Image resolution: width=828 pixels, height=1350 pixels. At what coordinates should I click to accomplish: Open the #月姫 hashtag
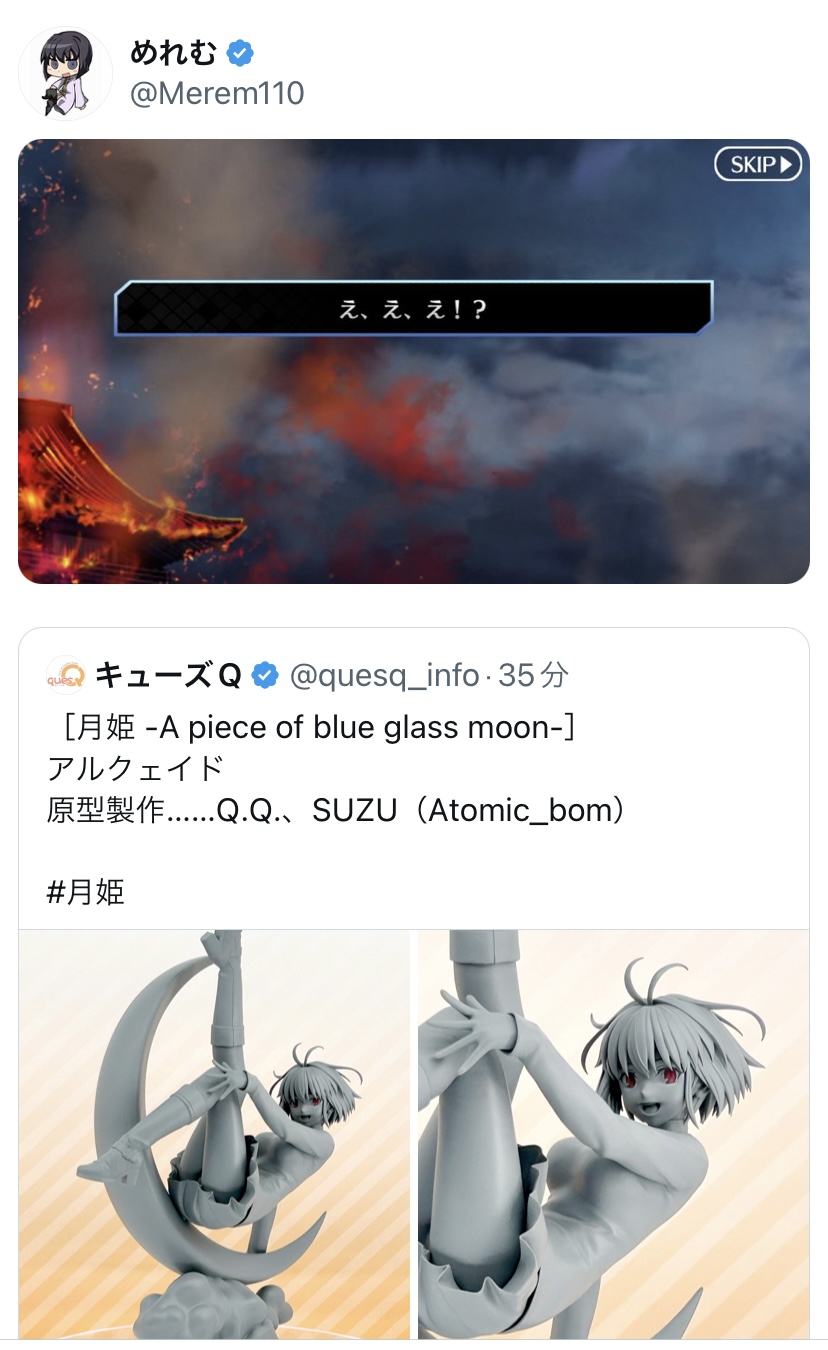tap(86, 891)
